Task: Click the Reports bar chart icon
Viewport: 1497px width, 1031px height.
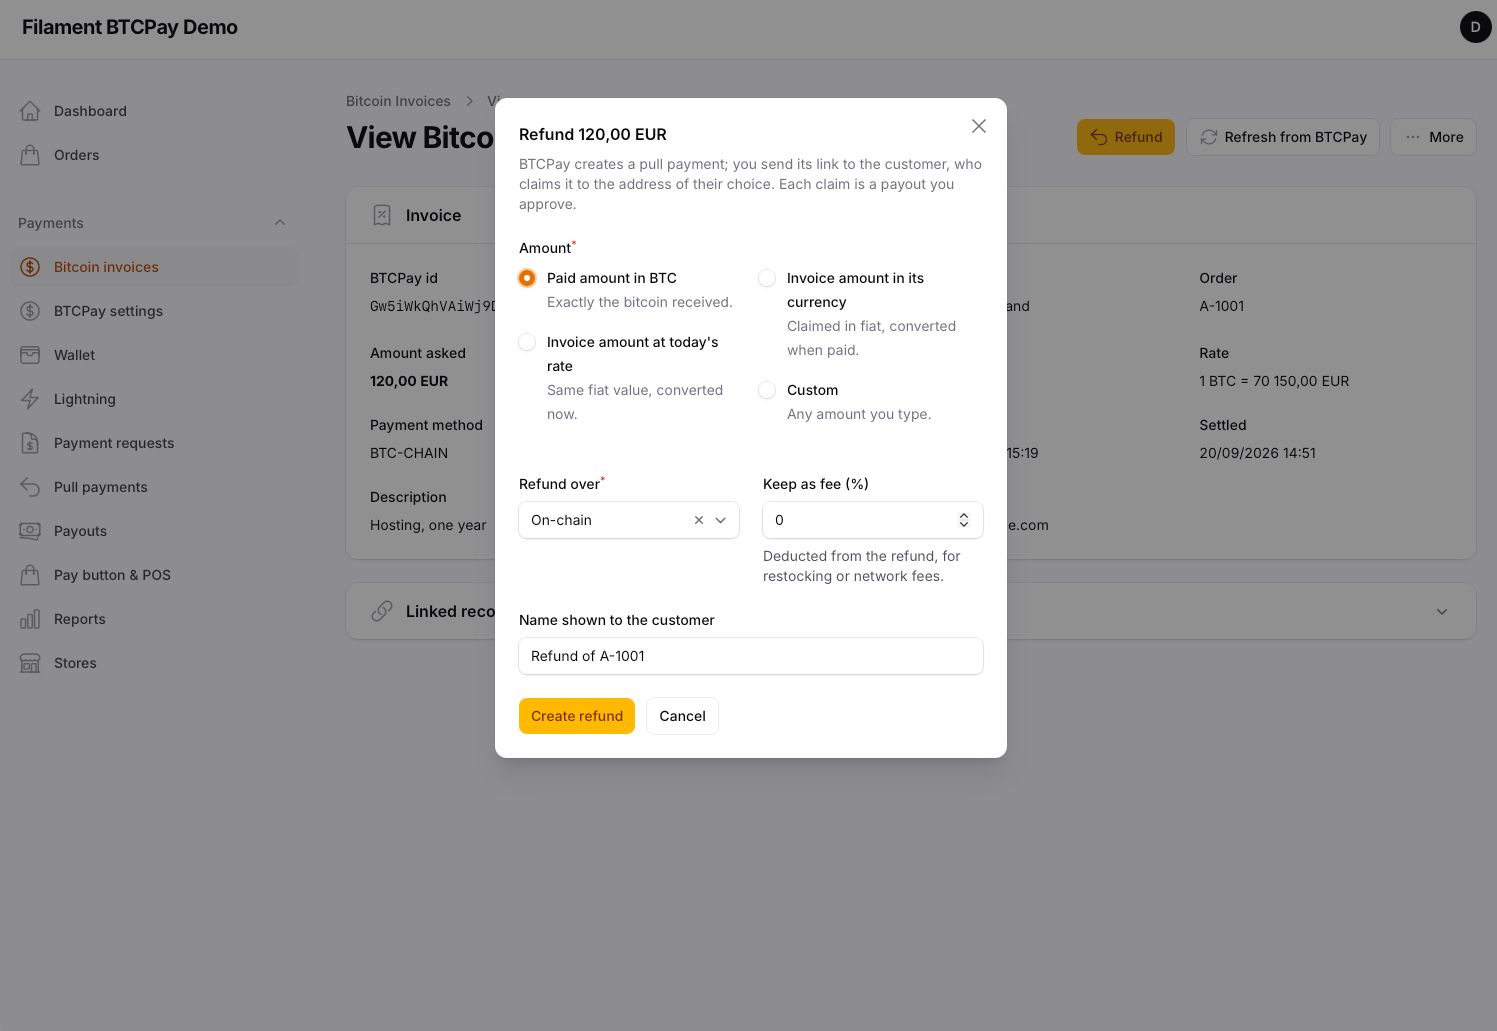Action: [x=30, y=619]
